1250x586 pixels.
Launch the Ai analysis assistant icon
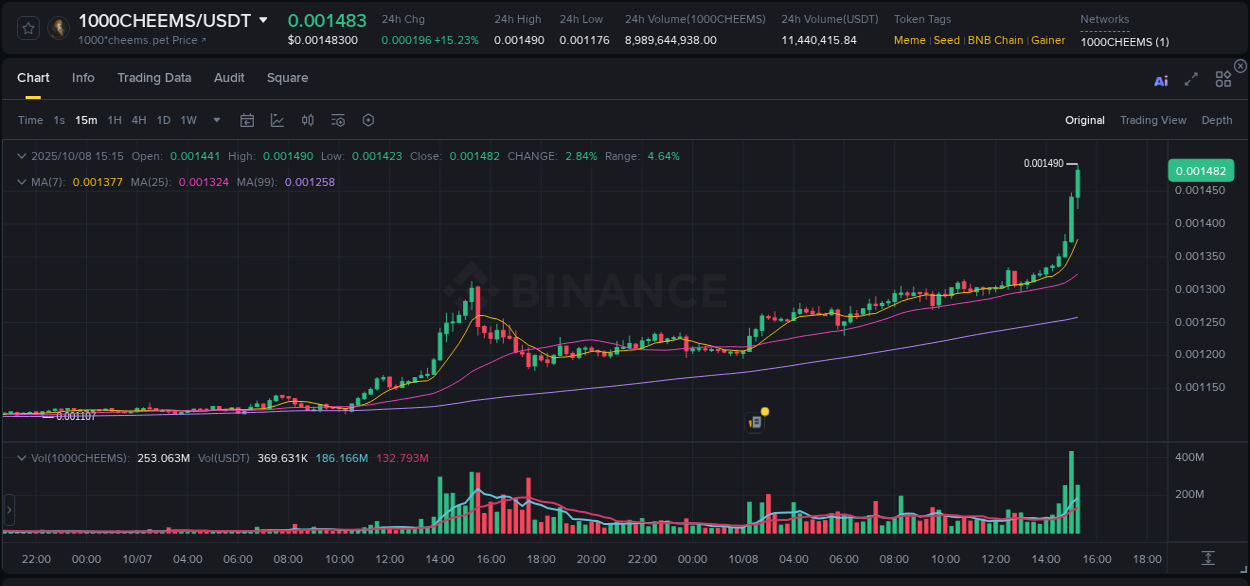tap(1161, 80)
